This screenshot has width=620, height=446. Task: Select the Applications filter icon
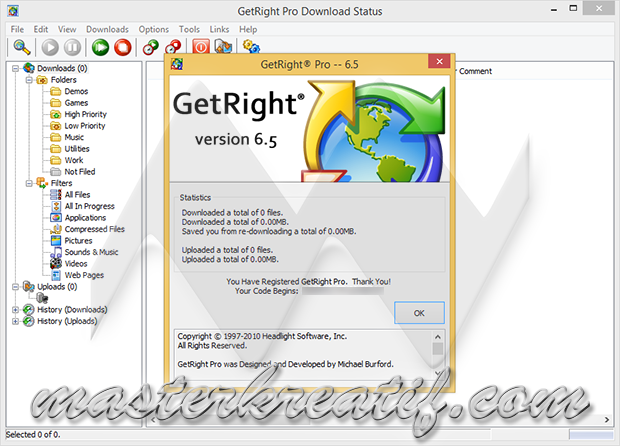tap(56, 217)
